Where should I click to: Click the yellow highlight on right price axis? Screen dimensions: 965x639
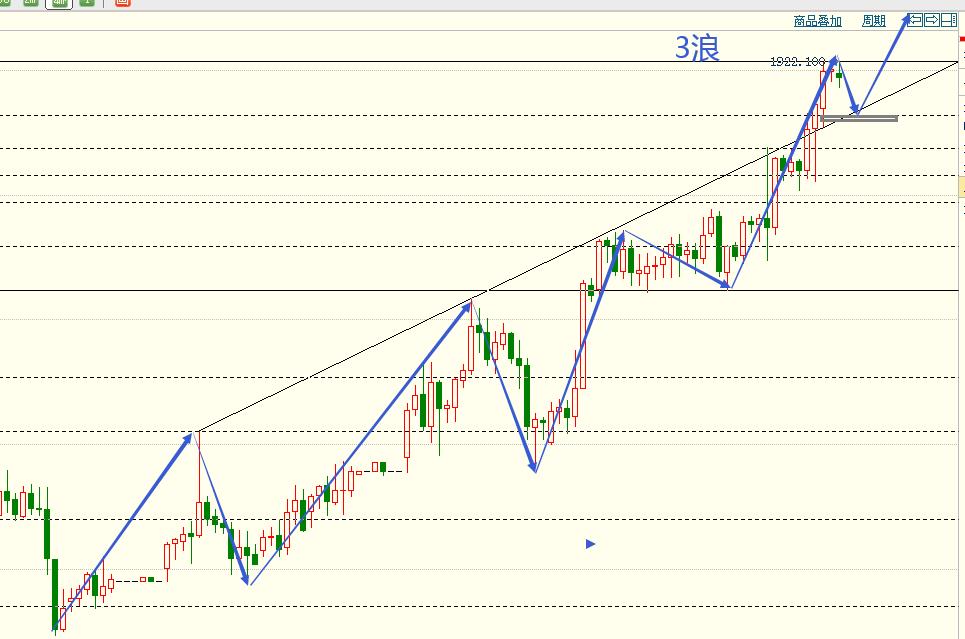pos(962,187)
